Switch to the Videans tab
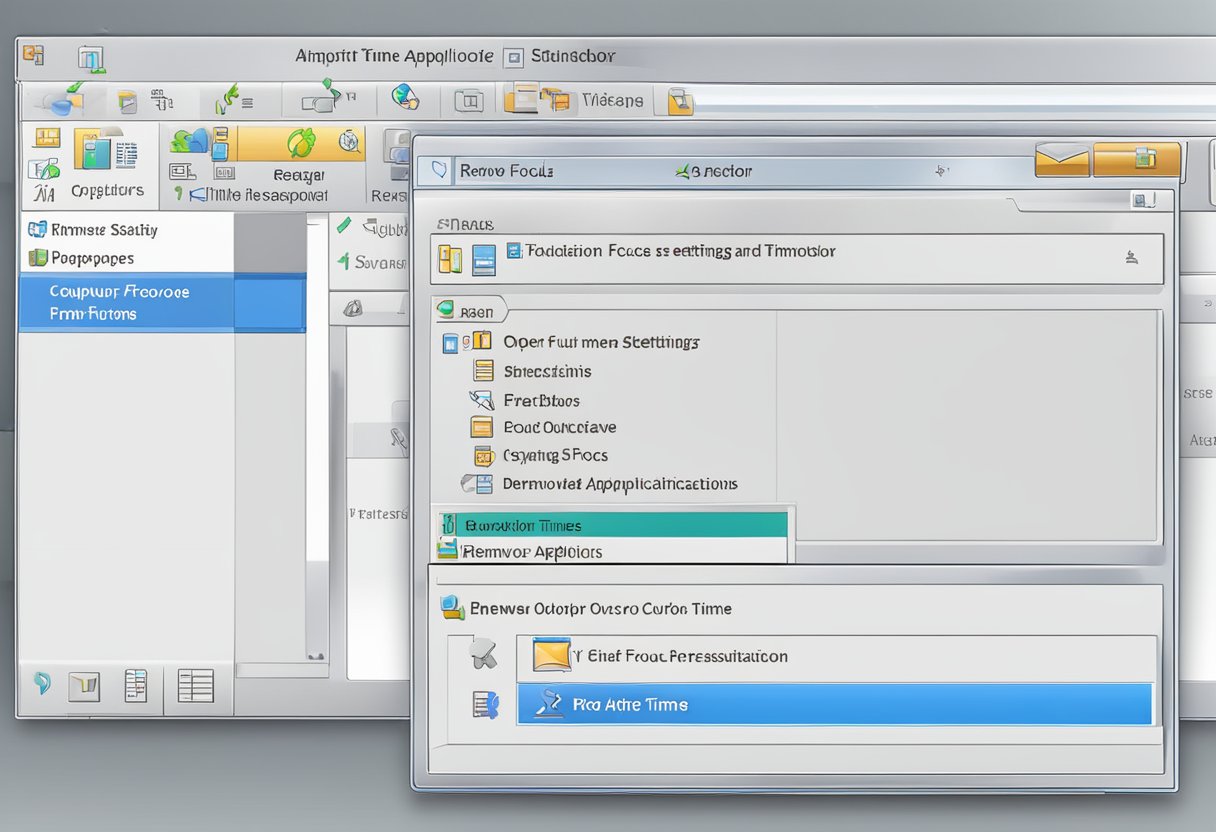Viewport: 1216px width, 832px height. [x=612, y=100]
